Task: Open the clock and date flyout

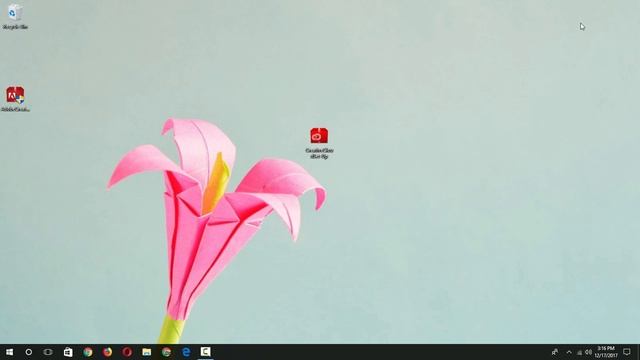Action: pos(606,352)
